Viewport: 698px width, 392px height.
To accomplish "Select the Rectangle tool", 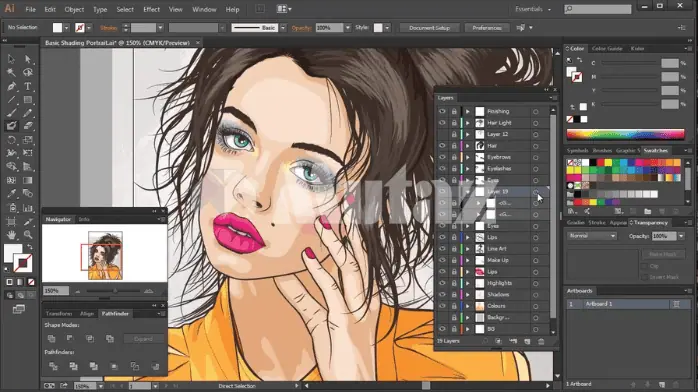I will [x=28, y=100].
